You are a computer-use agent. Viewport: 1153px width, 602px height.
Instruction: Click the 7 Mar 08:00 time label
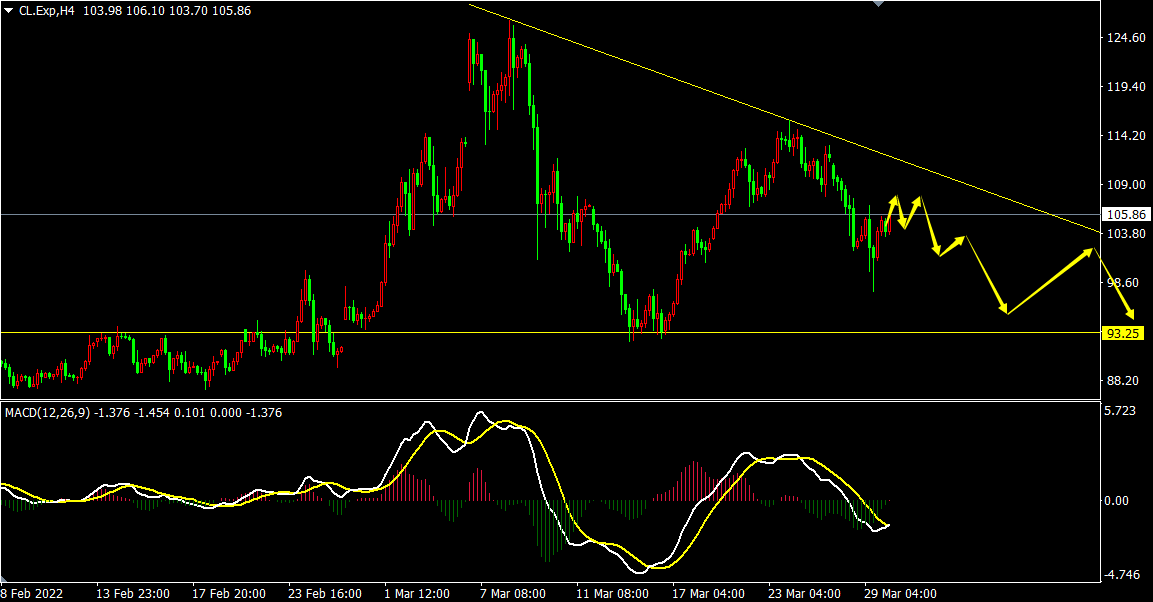point(512,593)
